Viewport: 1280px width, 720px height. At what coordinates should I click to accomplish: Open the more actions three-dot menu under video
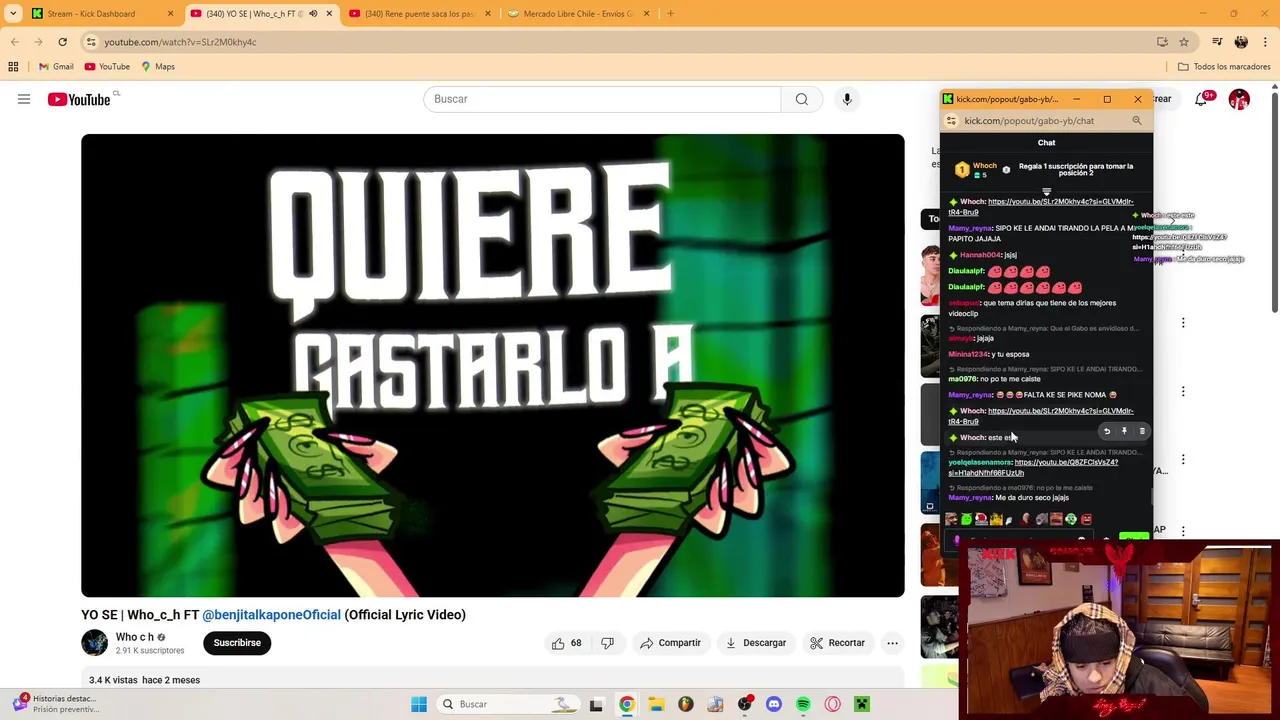pyautogui.click(x=892, y=643)
